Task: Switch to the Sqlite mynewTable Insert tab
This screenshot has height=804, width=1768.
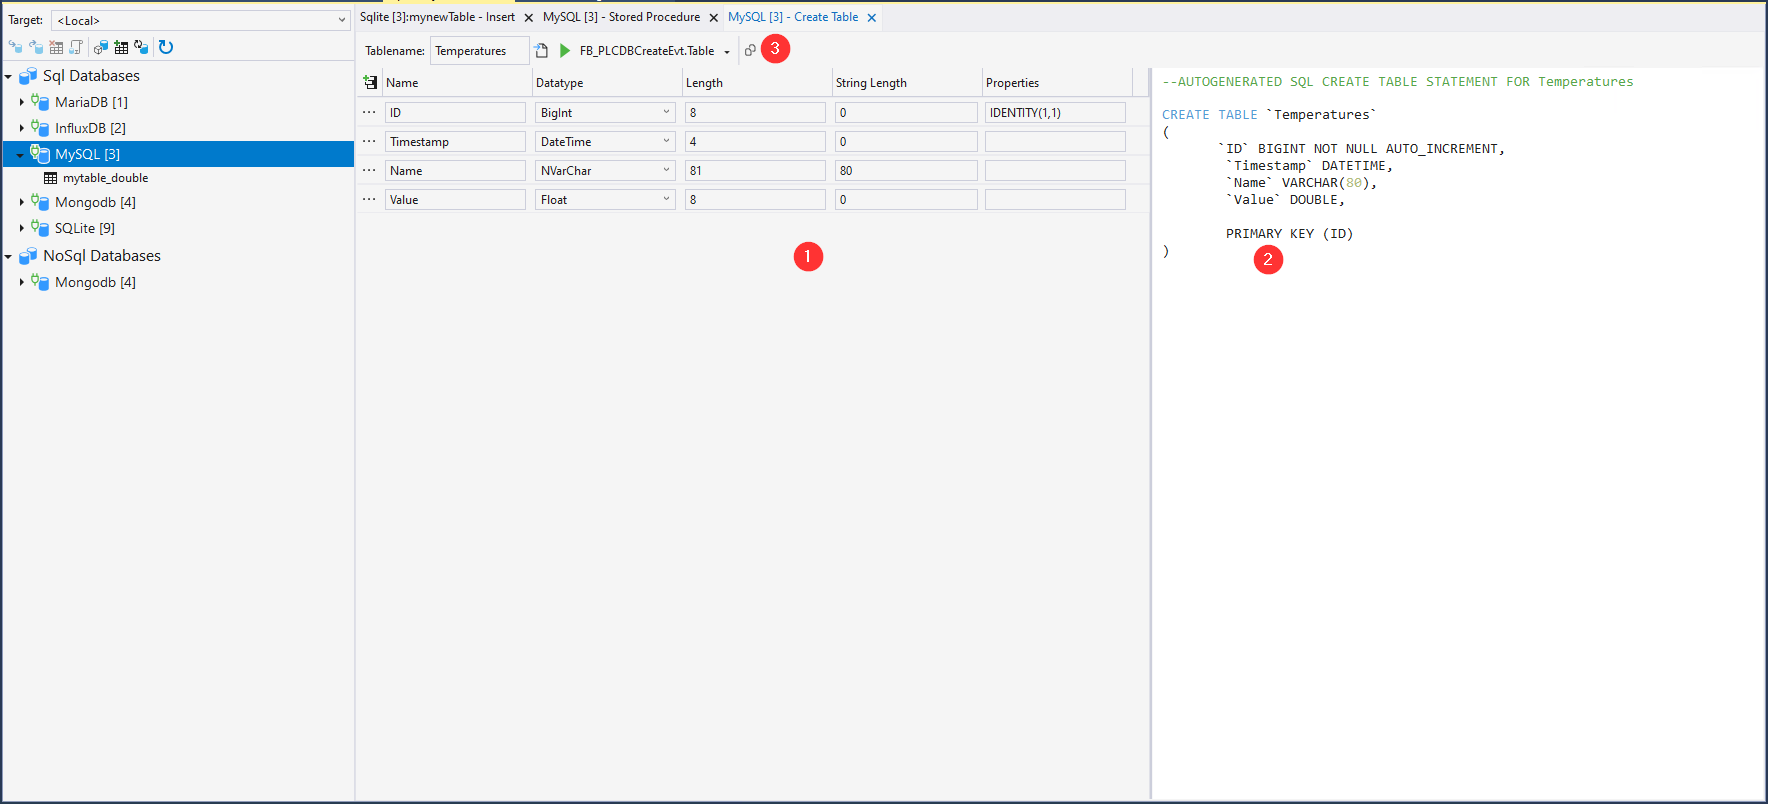Action: pyautogui.click(x=437, y=17)
